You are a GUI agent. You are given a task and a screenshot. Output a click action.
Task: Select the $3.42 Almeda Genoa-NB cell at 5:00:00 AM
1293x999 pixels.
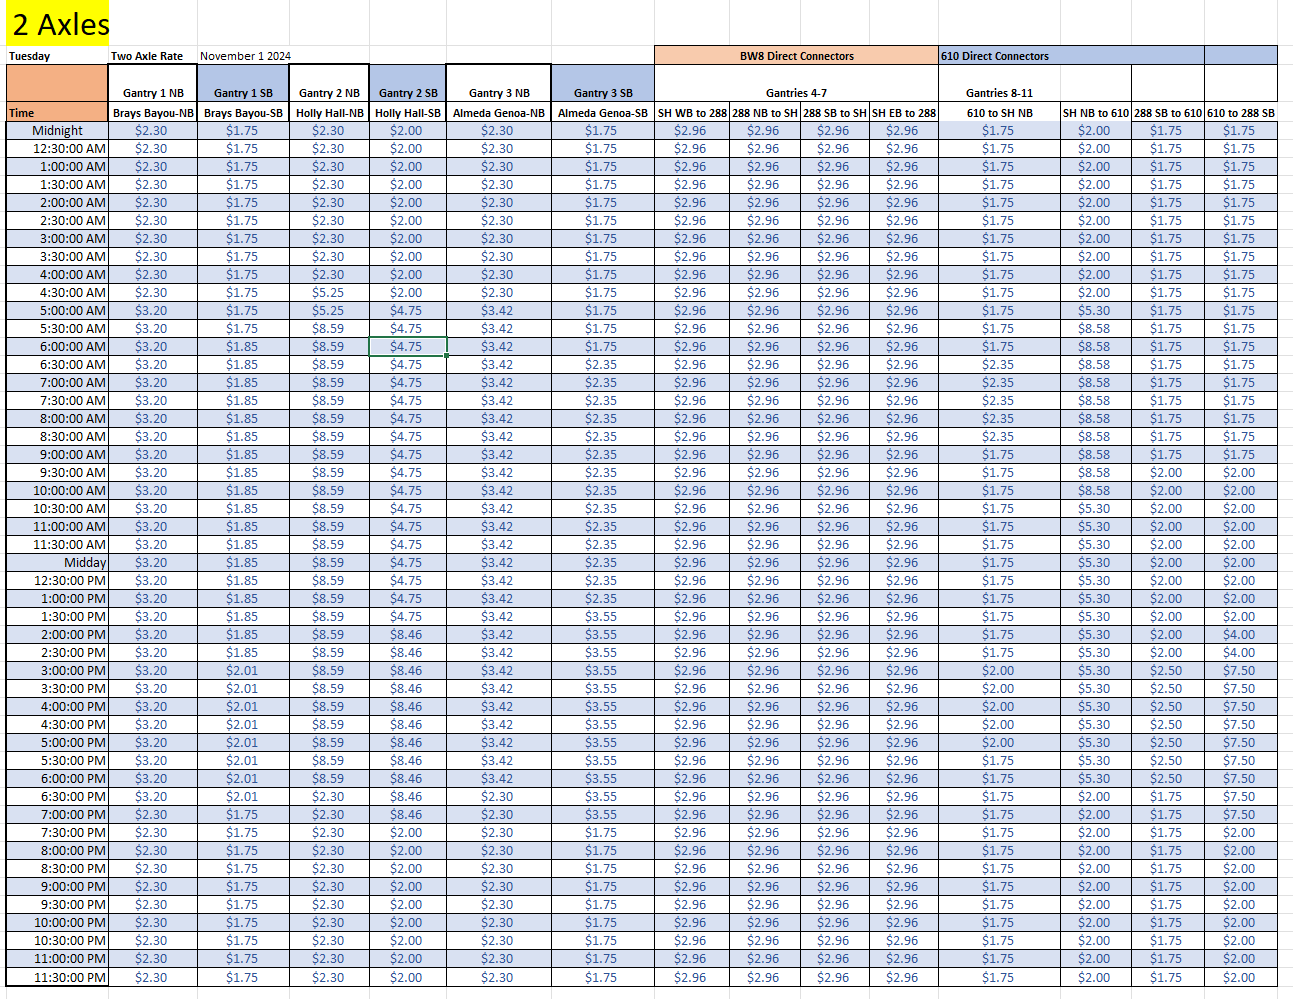tap(499, 310)
